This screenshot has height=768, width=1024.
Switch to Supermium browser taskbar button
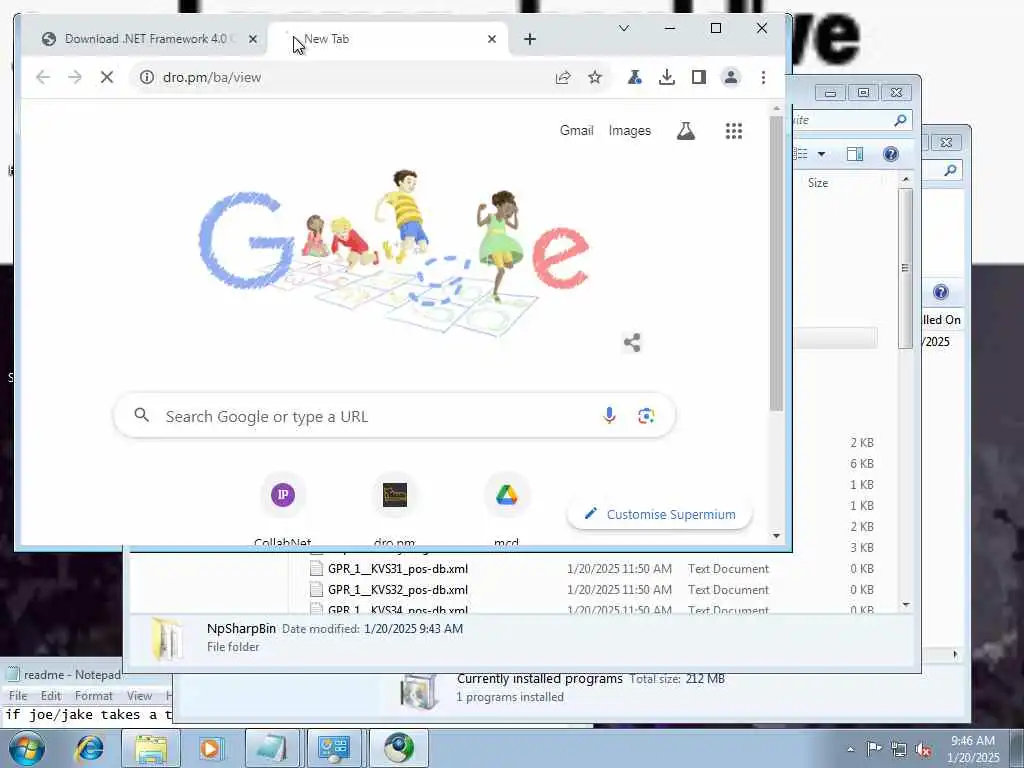[399, 748]
